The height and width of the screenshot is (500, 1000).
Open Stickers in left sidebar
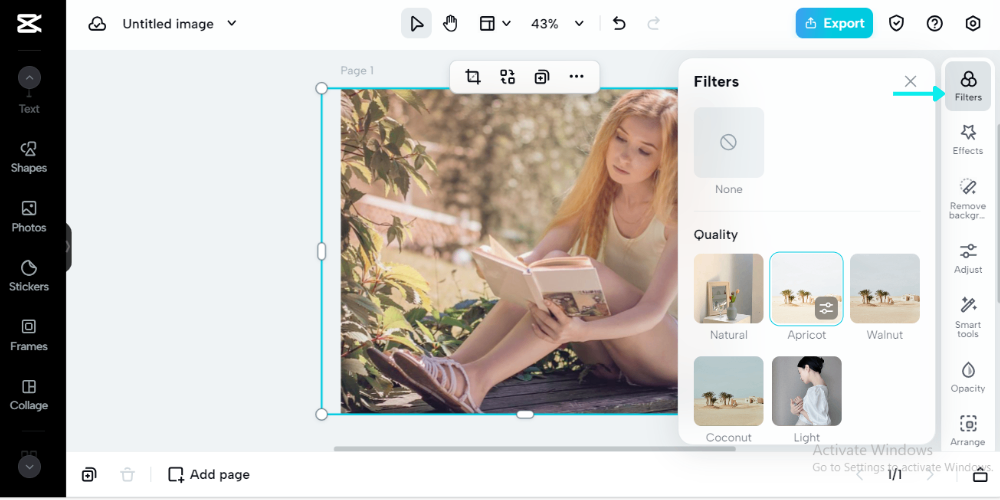29,274
